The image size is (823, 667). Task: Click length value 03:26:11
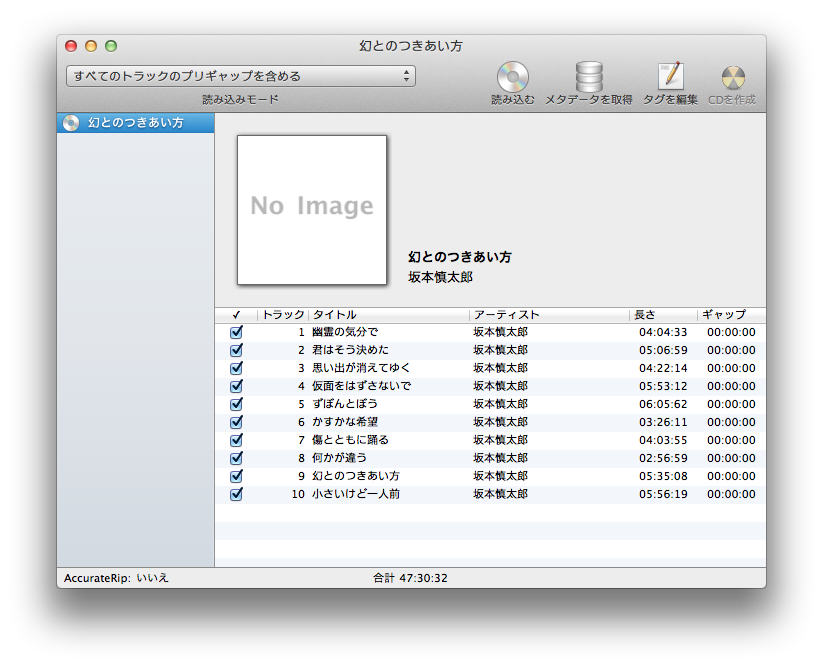(x=663, y=422)
